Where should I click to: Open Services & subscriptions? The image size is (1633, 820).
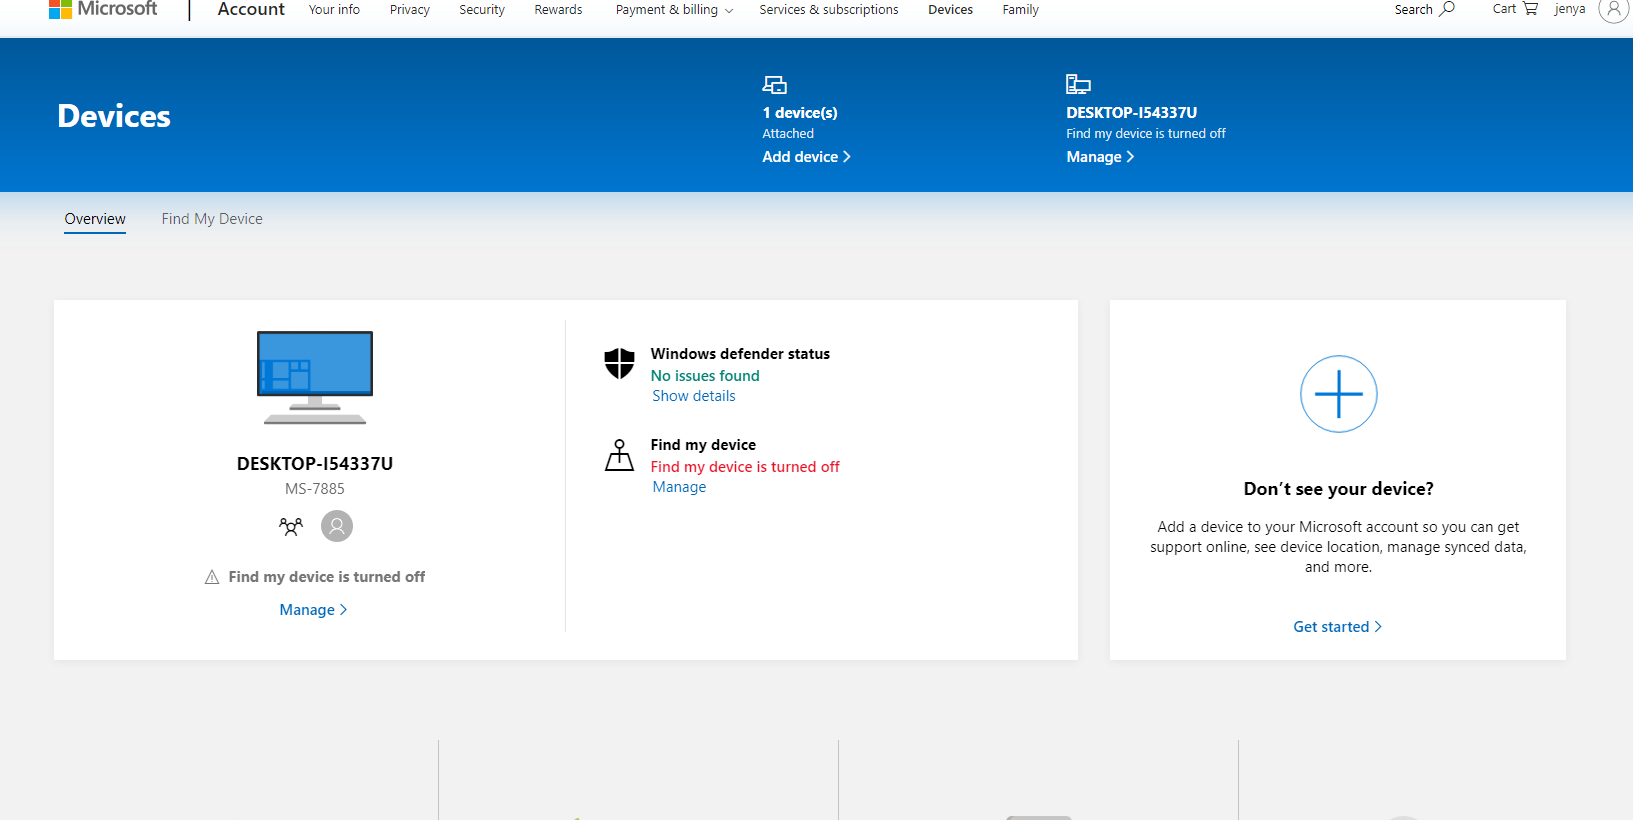829,10
